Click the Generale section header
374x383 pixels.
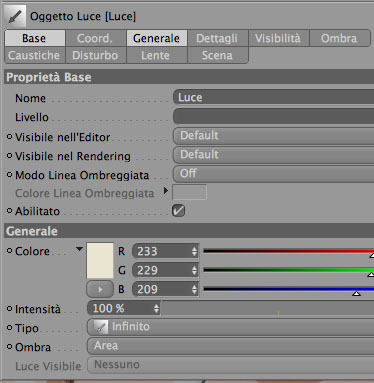pos(189,231)
